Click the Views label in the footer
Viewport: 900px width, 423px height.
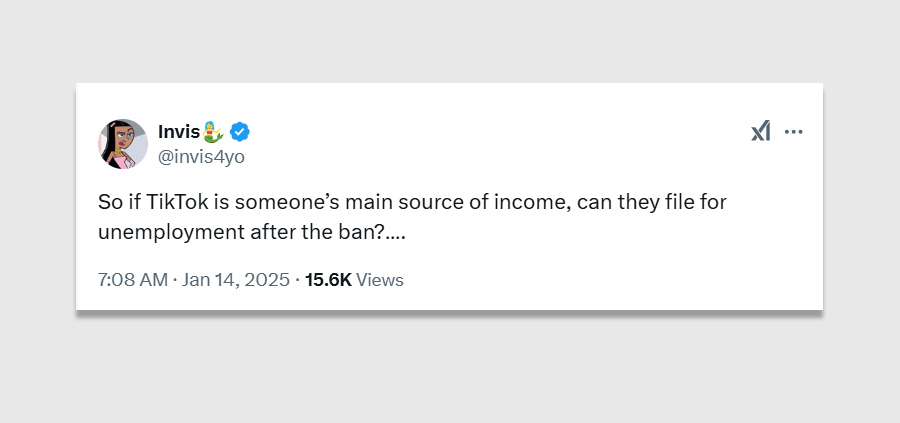click(x=380, y=280)
